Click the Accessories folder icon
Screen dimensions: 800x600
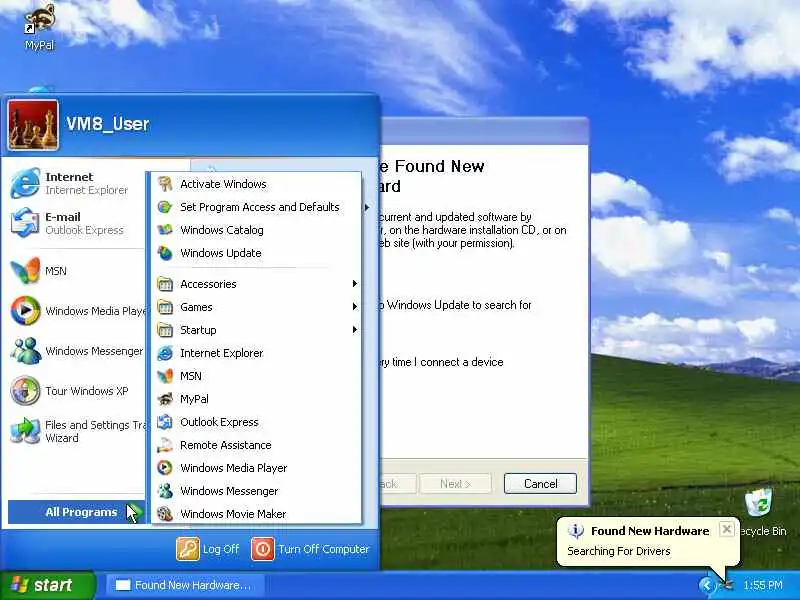(x=165, y=284)
